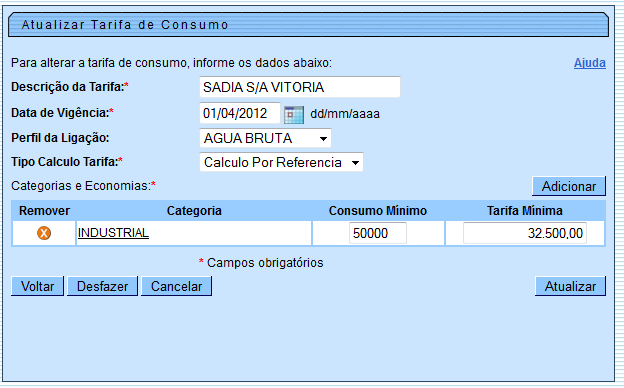Open the calendar date picker icon

point(294,115)
